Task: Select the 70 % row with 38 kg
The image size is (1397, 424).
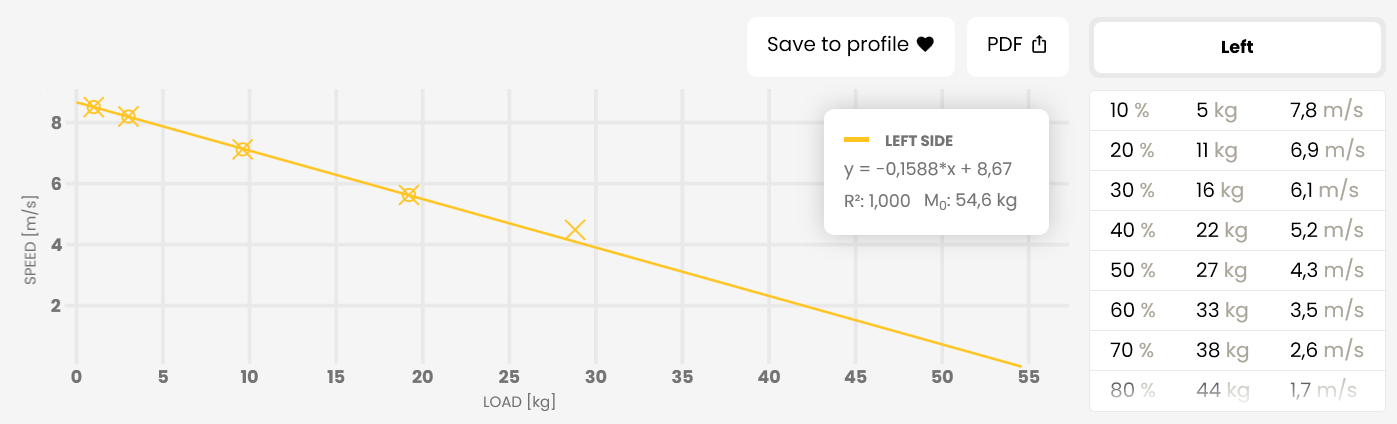Action: [x=1237, y=350]
